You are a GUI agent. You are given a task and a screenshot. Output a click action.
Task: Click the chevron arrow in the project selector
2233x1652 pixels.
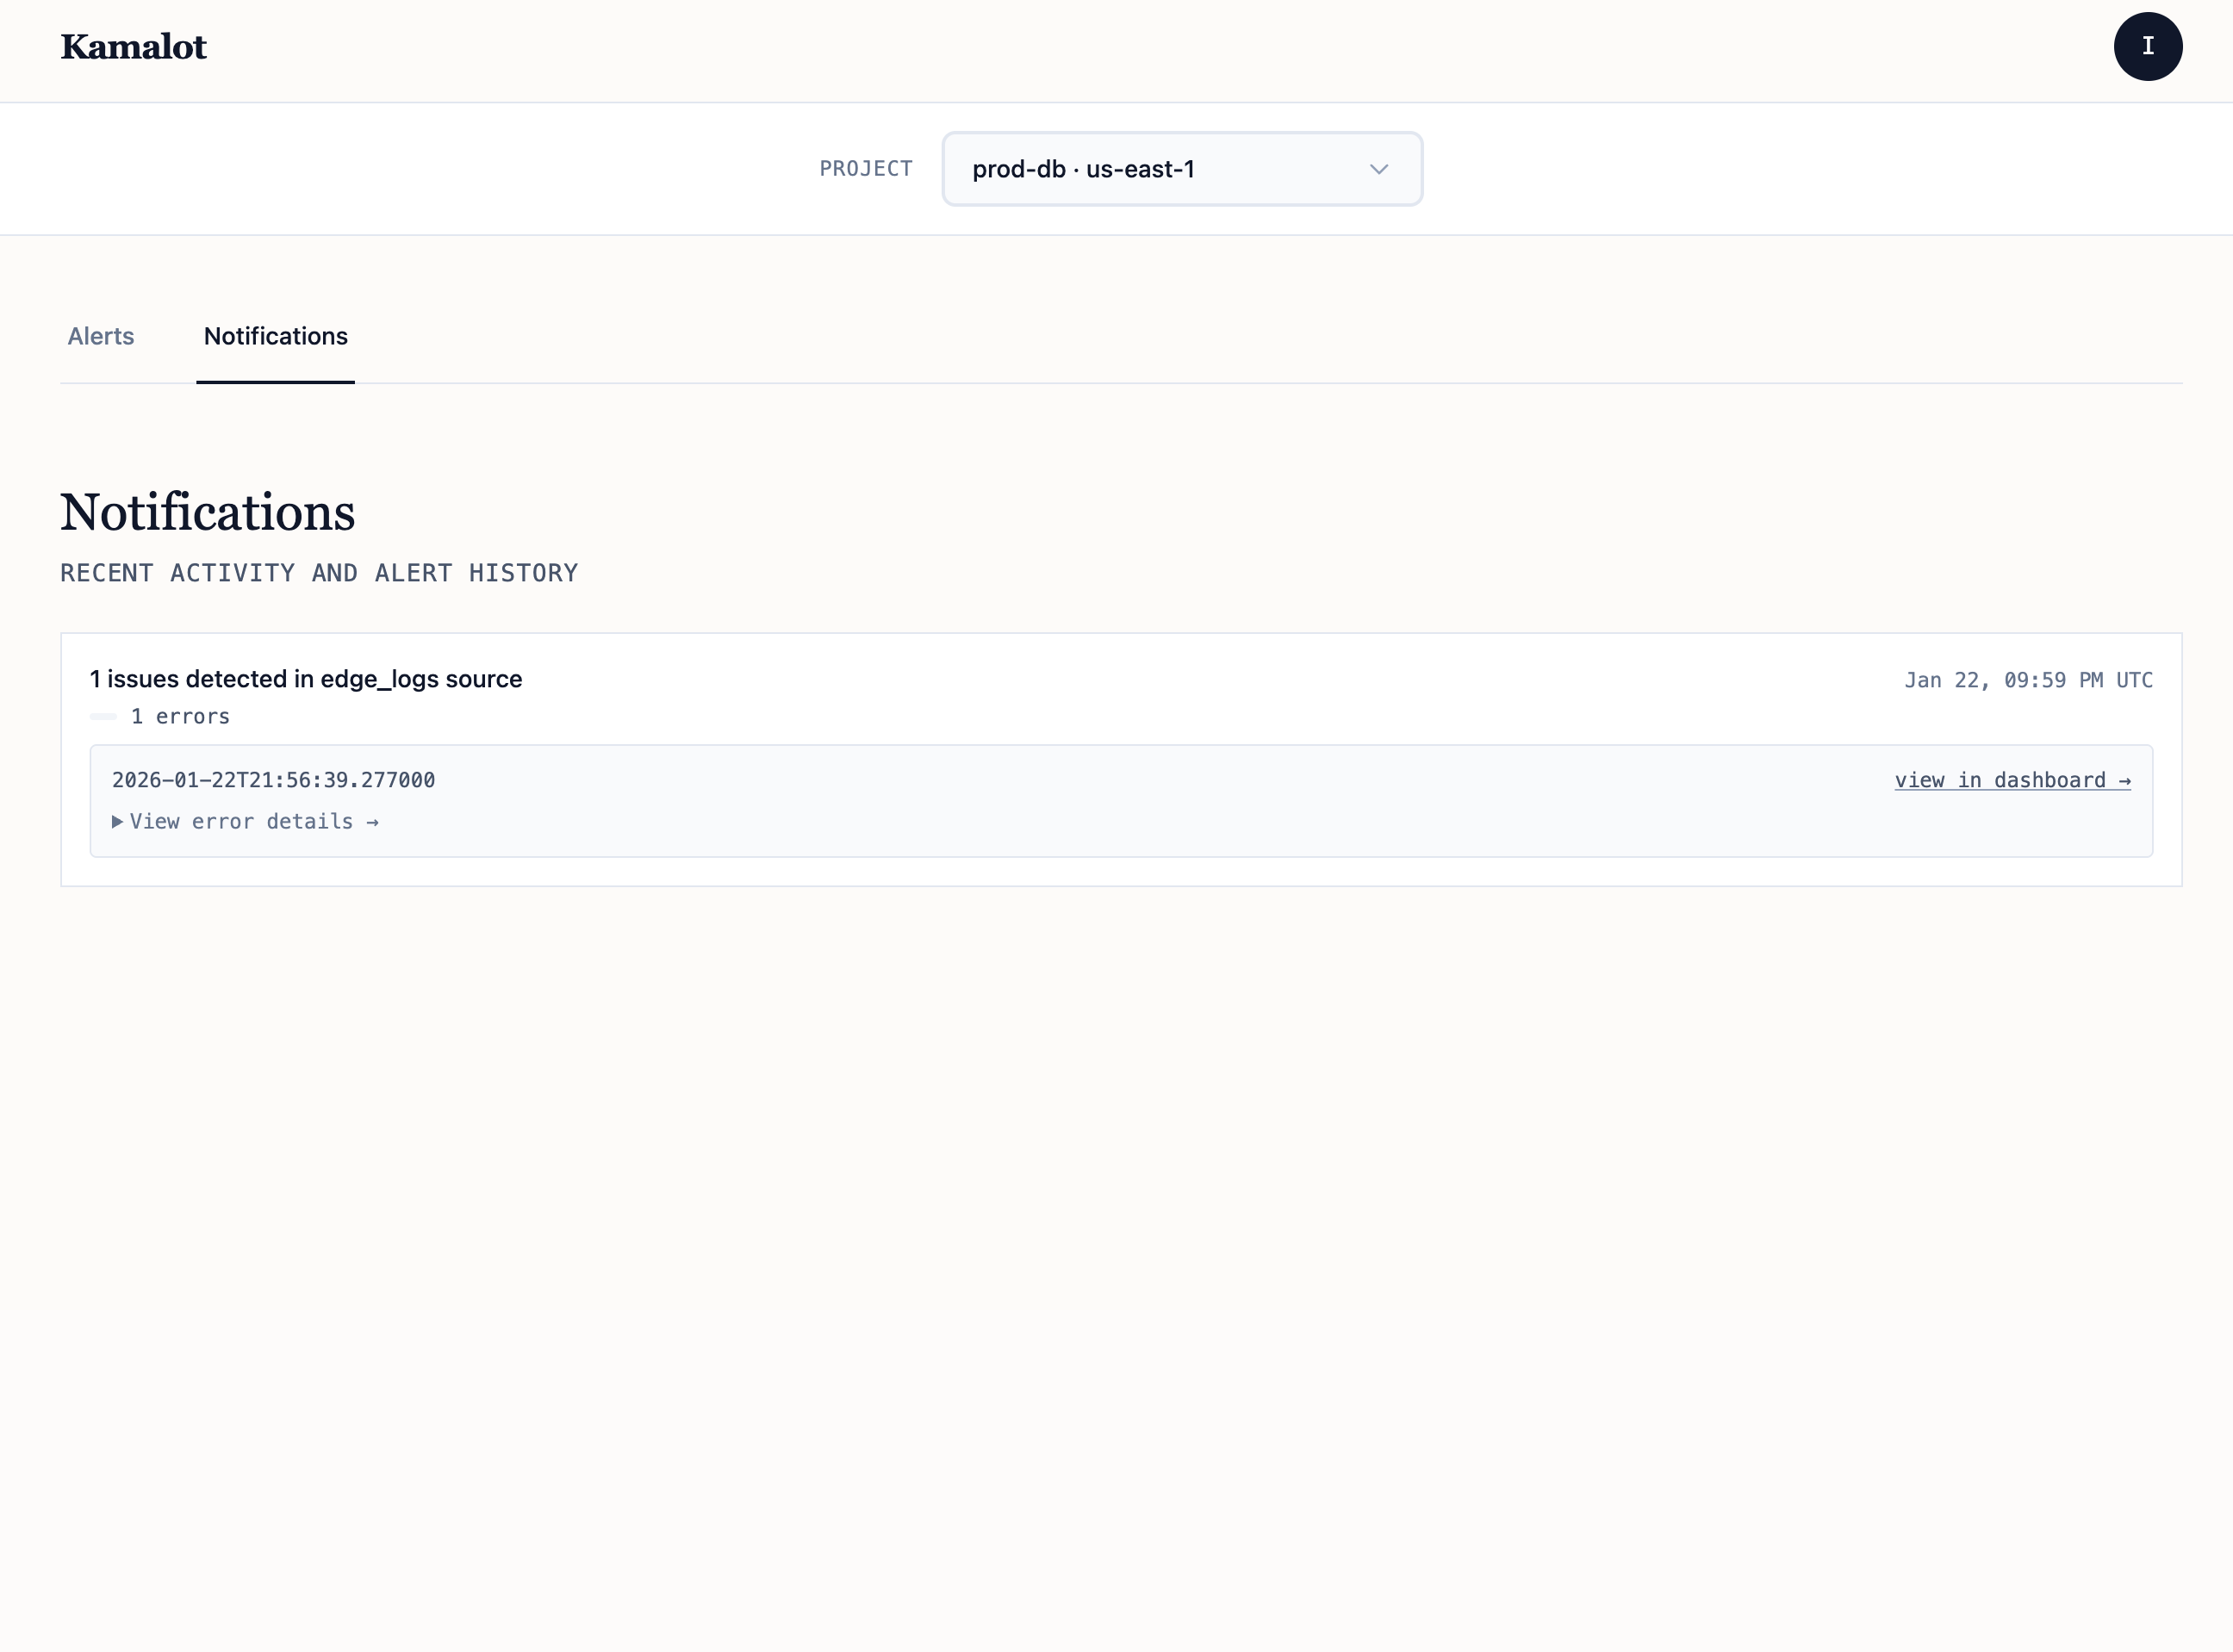(x=1378, y=169)
